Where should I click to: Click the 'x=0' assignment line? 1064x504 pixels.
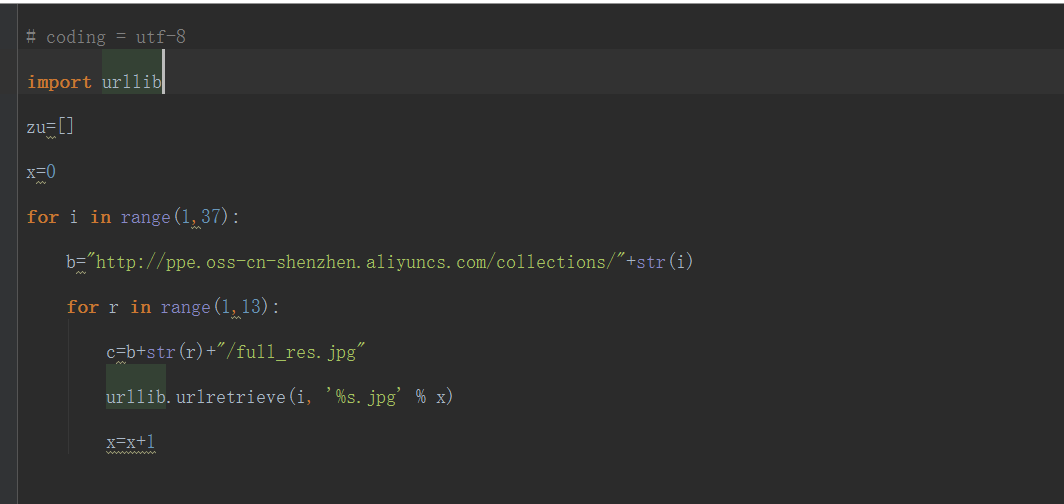pyautogui.click(x=41, y=172)
